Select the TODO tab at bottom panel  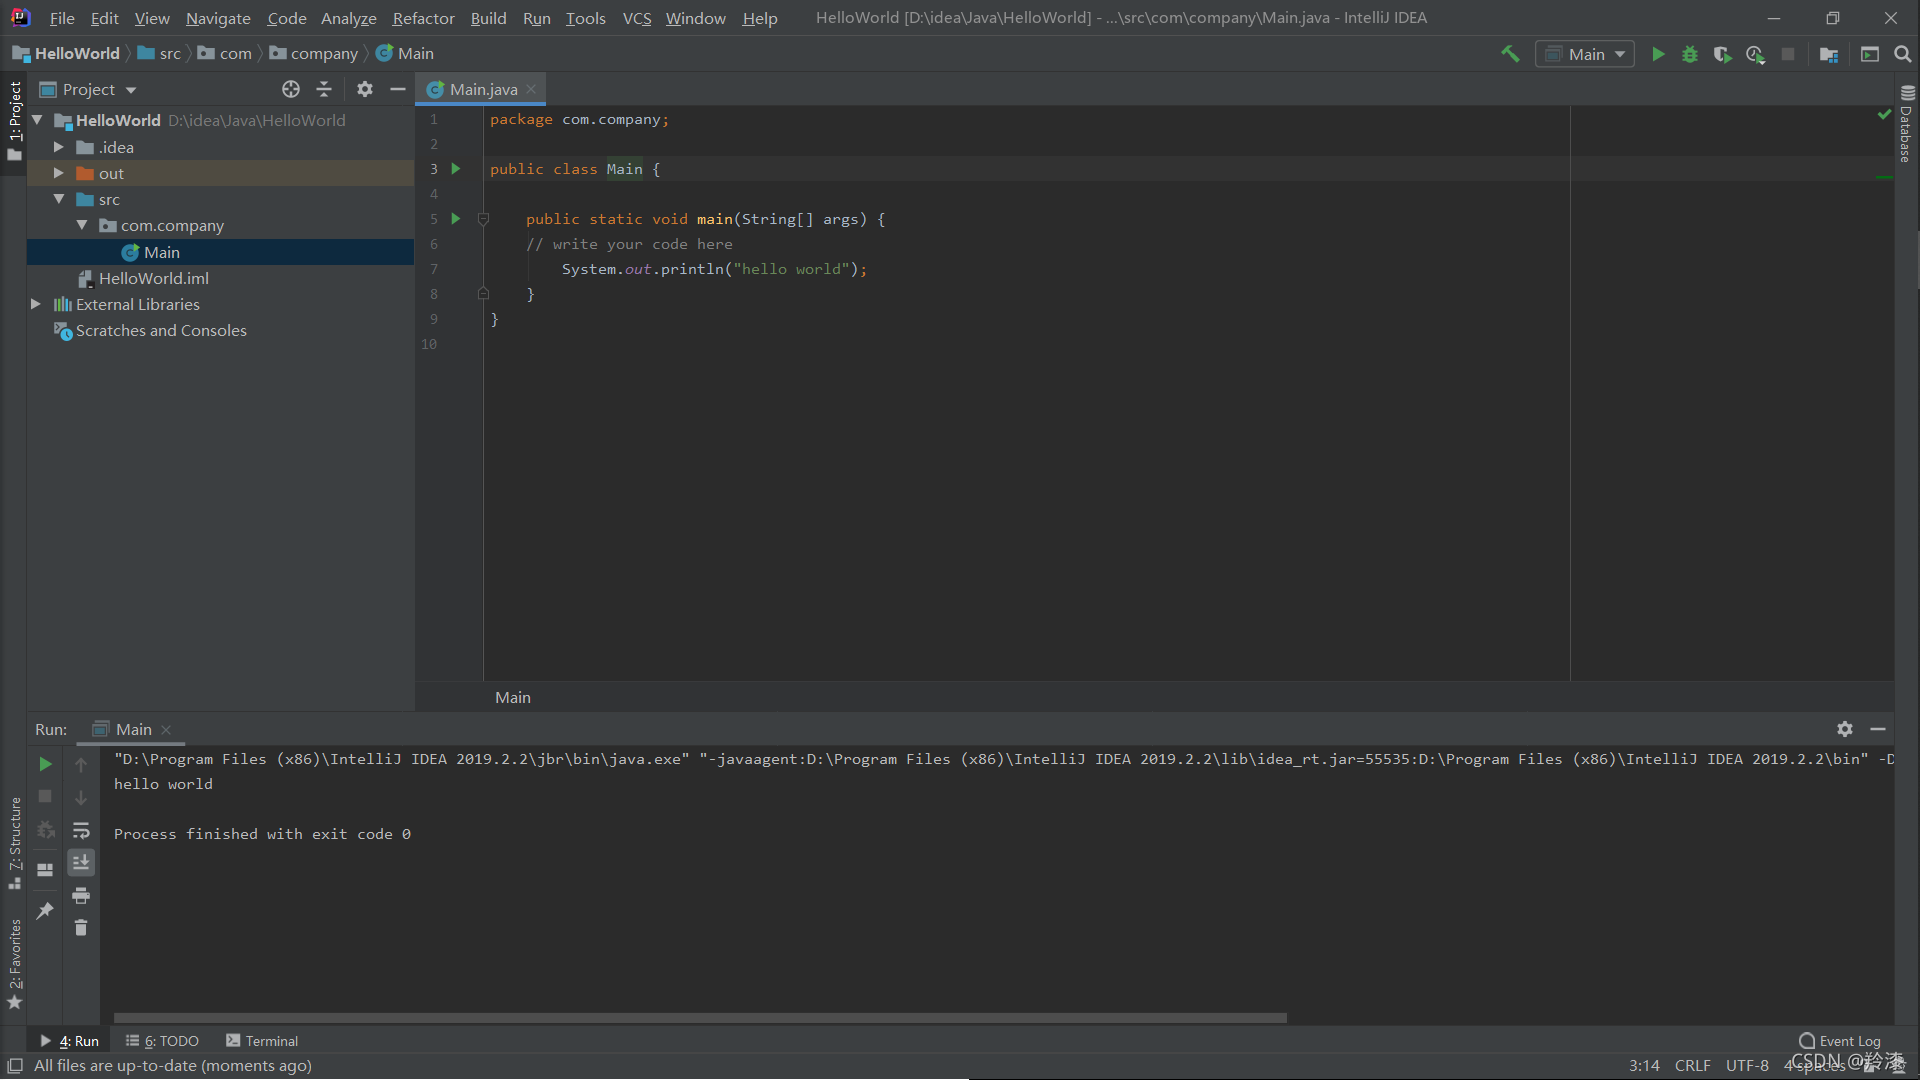pyautogui.click(x=166, y=1040)
